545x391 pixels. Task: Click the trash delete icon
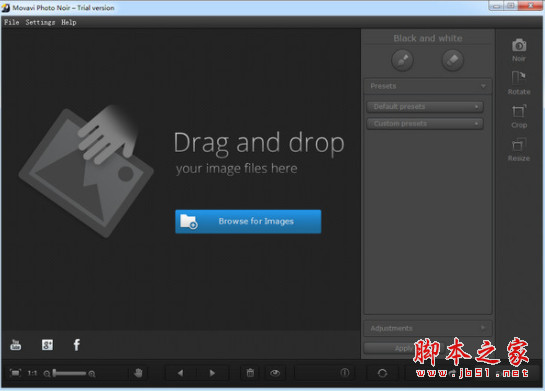[x=250, y=373]
